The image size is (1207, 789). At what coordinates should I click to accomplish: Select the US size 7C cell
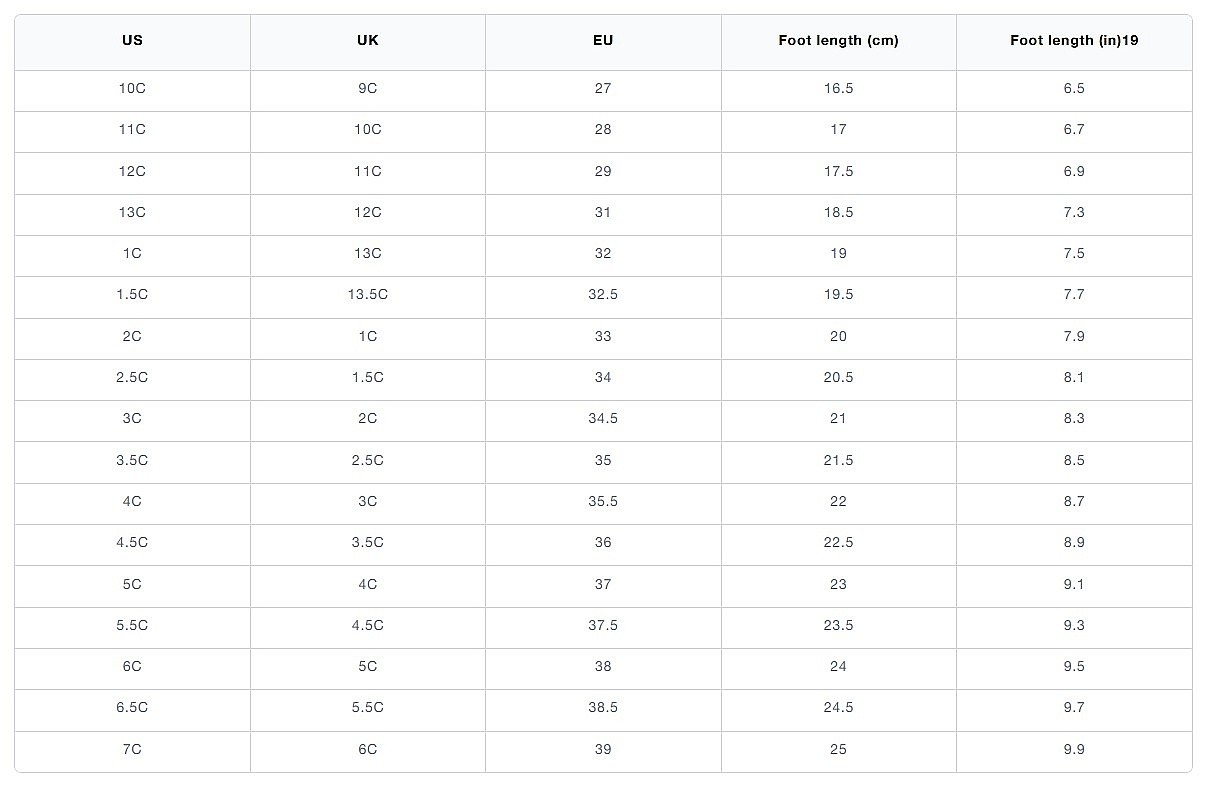click(132, 749)
